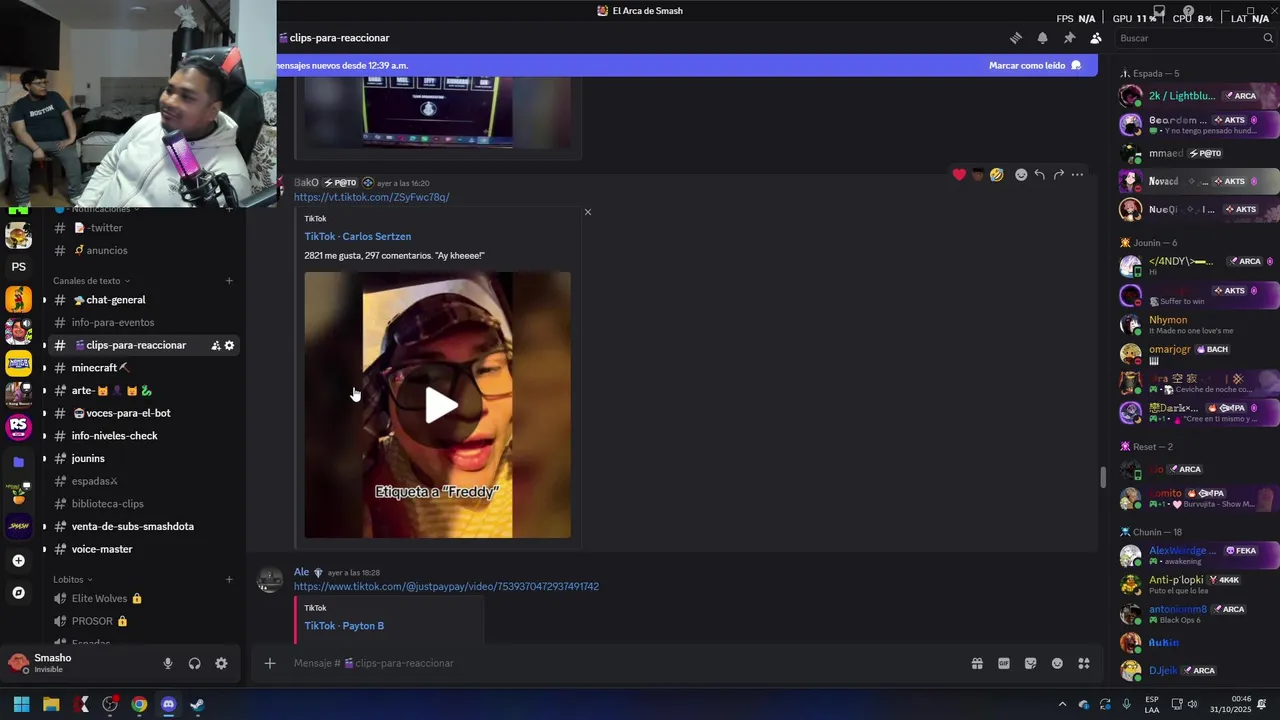Open the apps icon in message bar
This screenshot has height=720, width=1280.
pos(1084,663)
